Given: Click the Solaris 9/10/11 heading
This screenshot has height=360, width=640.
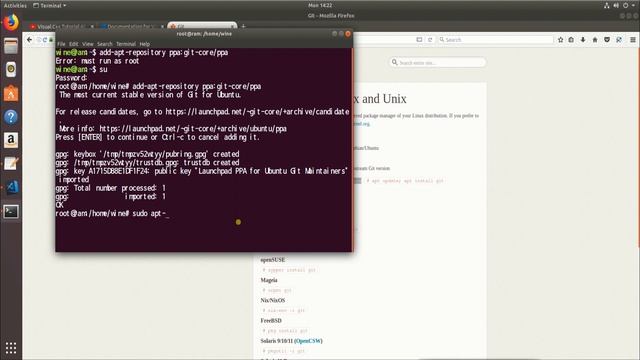Looking at the screenshot, I should pos(277,341).
